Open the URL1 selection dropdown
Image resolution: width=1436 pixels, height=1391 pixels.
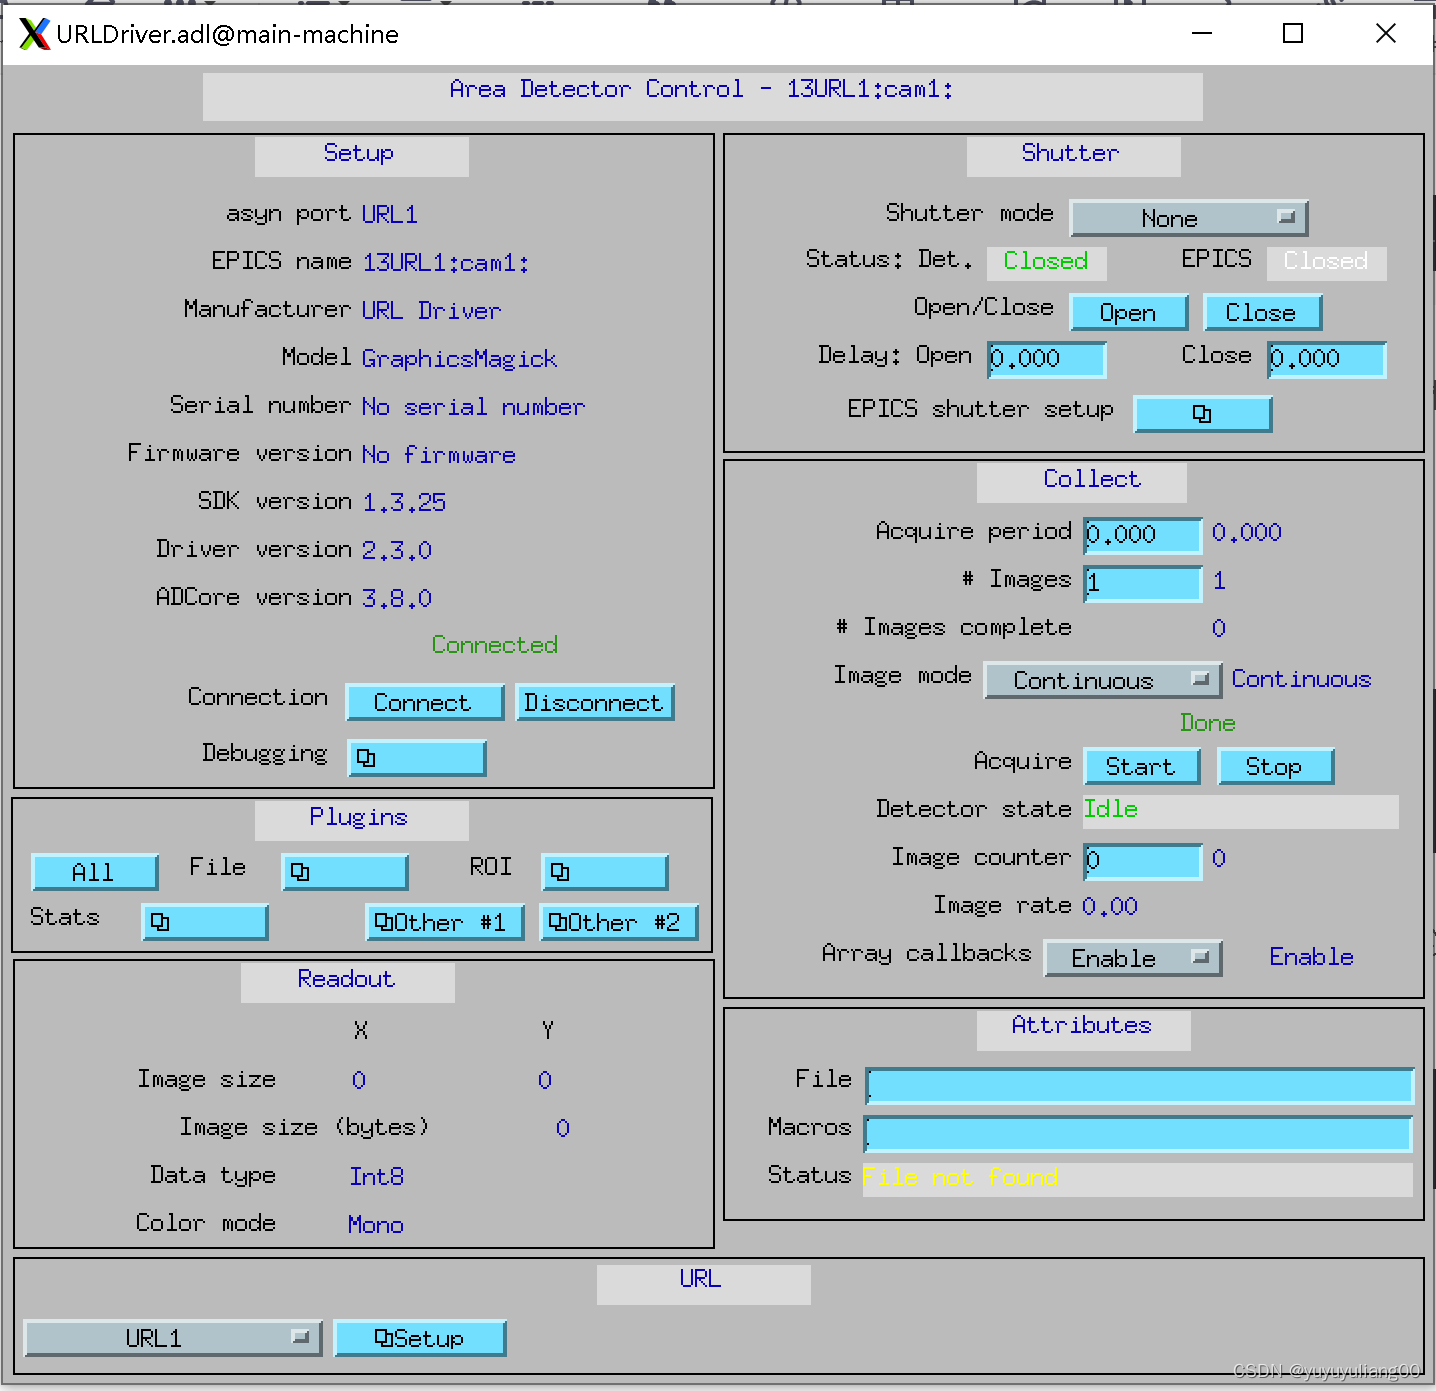point(171,1338)
